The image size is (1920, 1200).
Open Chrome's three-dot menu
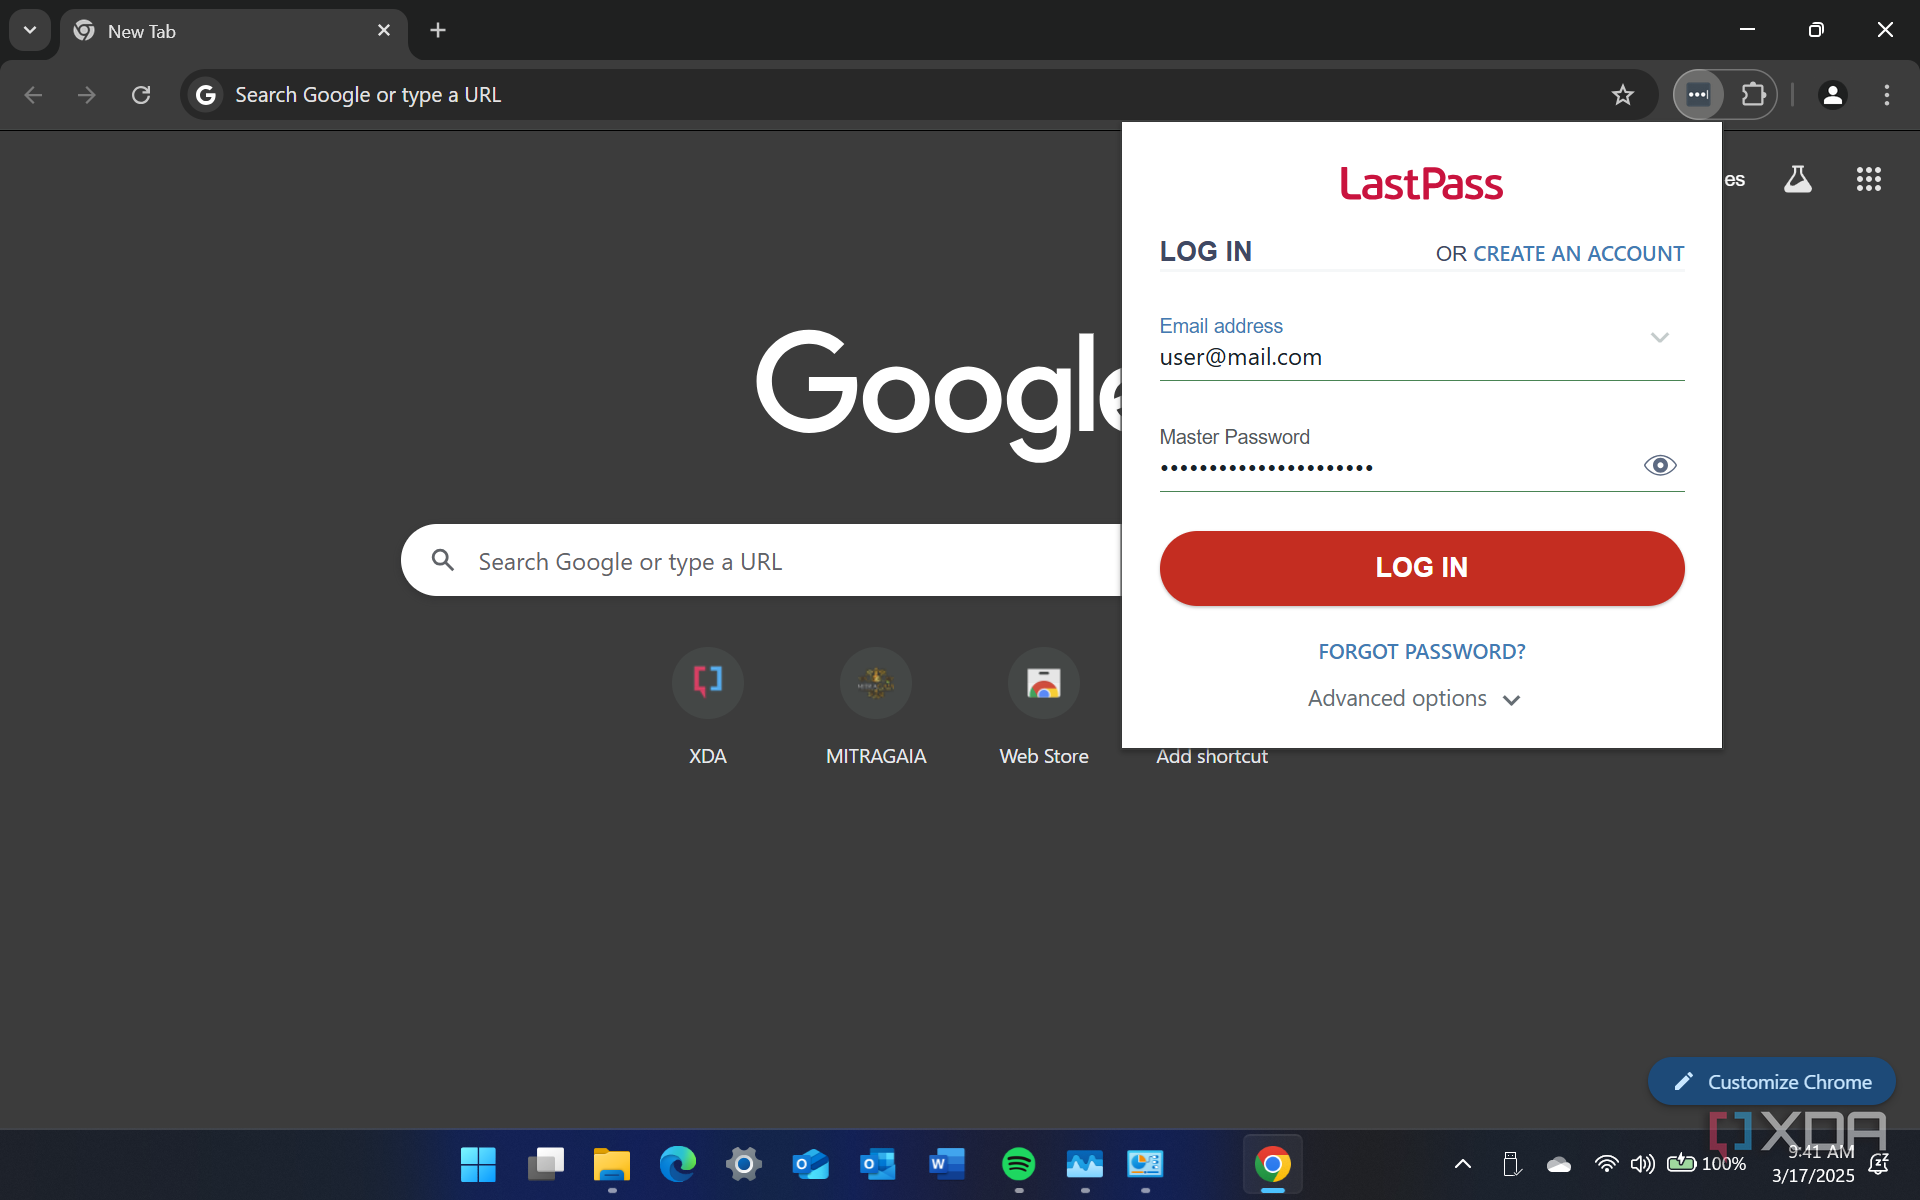[1886, 95]
